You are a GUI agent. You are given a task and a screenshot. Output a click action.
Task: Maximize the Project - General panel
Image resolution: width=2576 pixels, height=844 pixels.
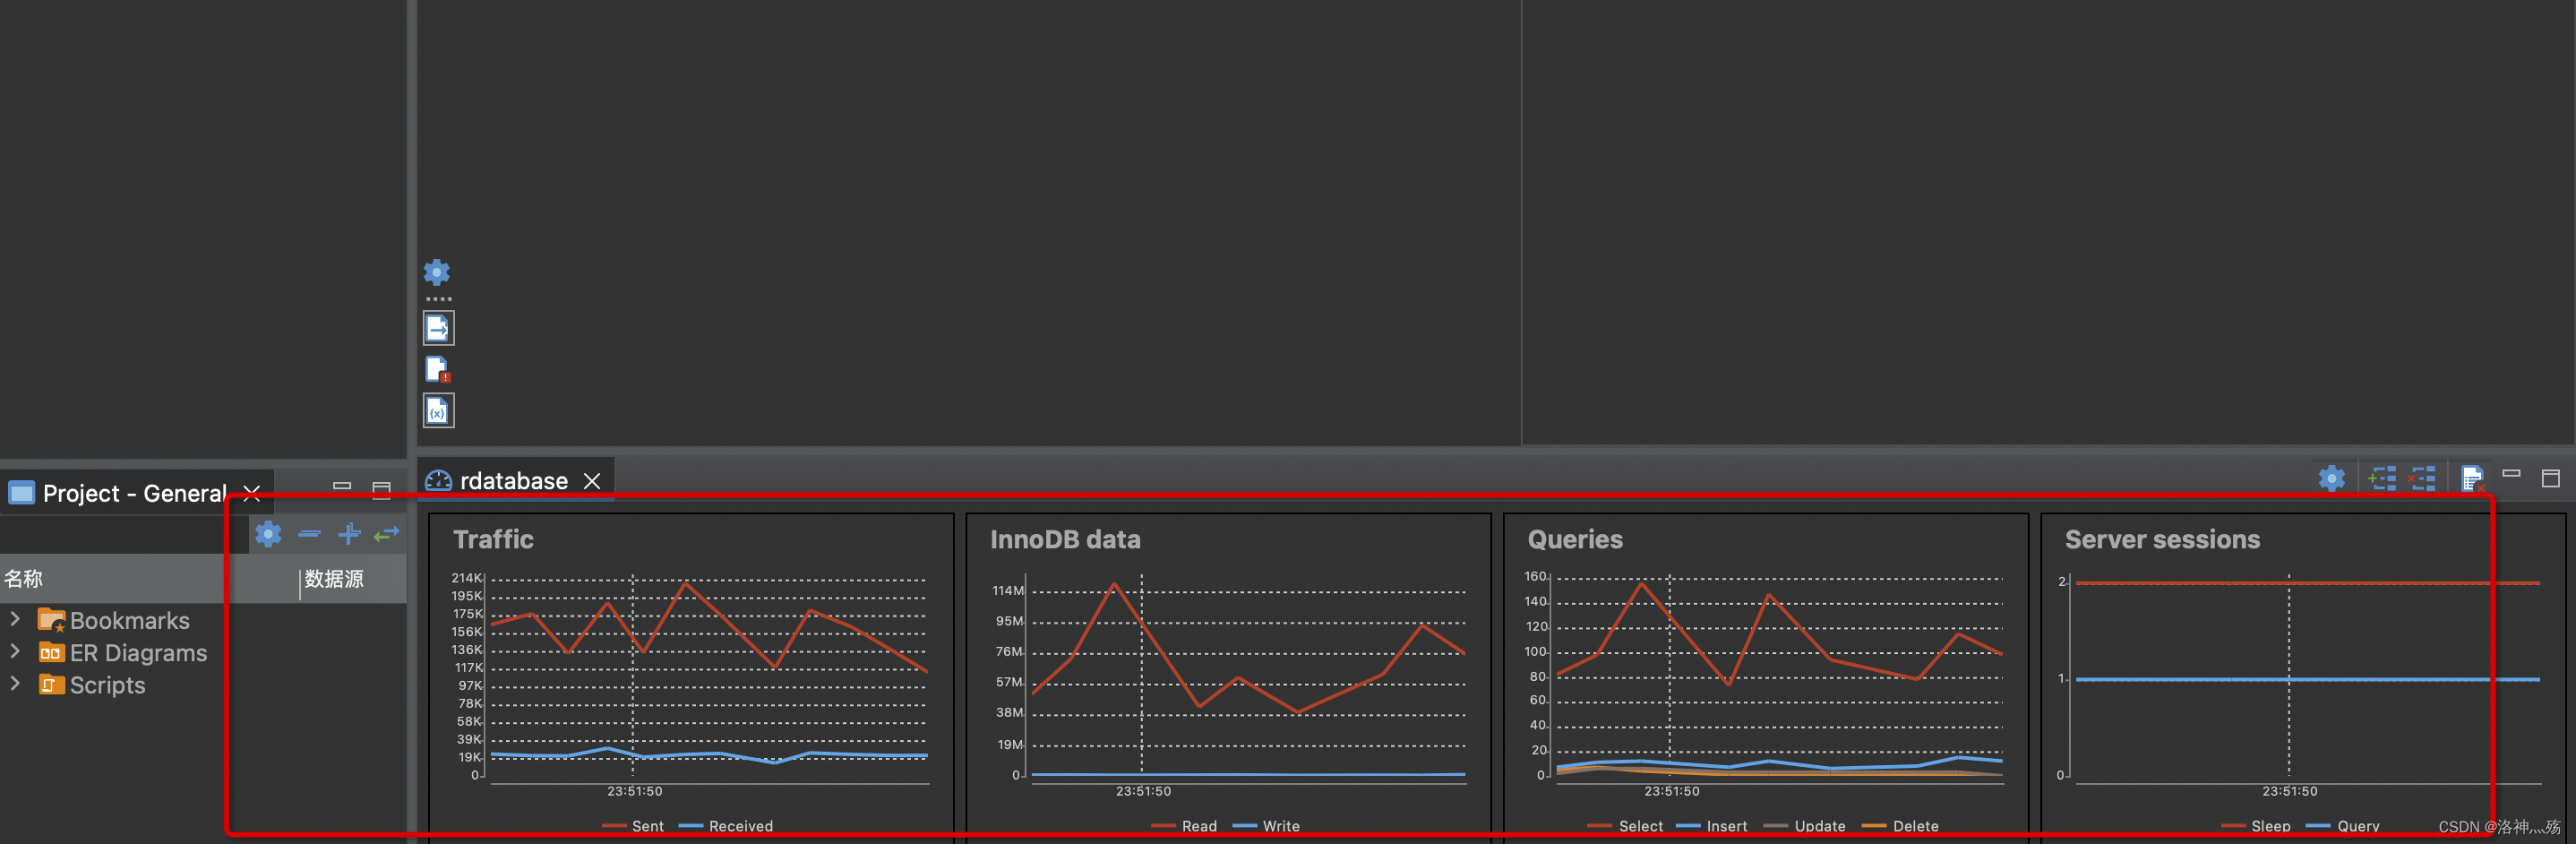(x=381, y=490)
